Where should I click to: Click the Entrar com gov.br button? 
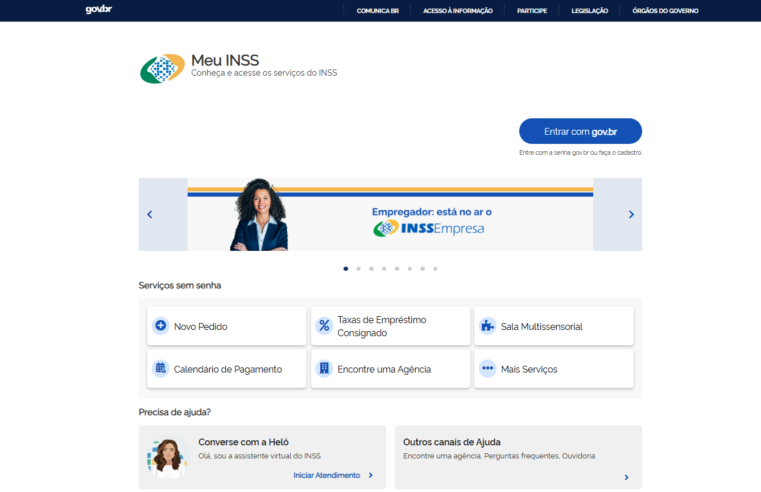(580, 131)
